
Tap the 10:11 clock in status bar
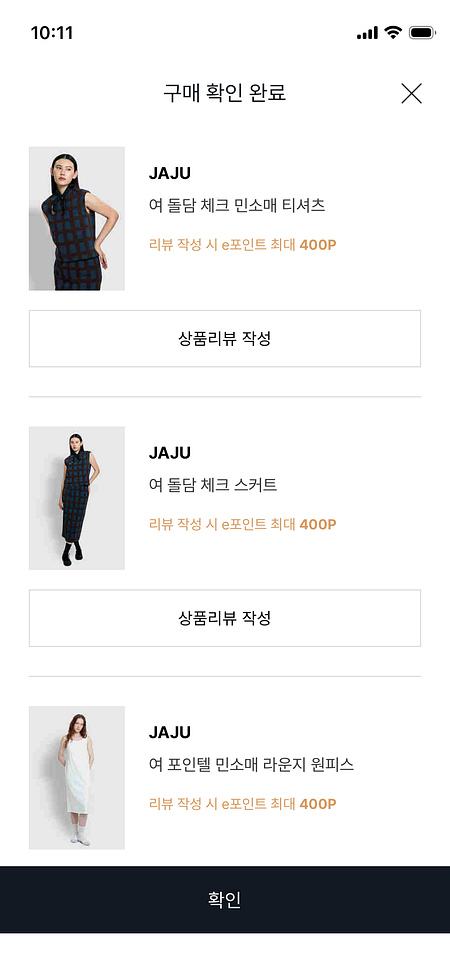point(52,33)
